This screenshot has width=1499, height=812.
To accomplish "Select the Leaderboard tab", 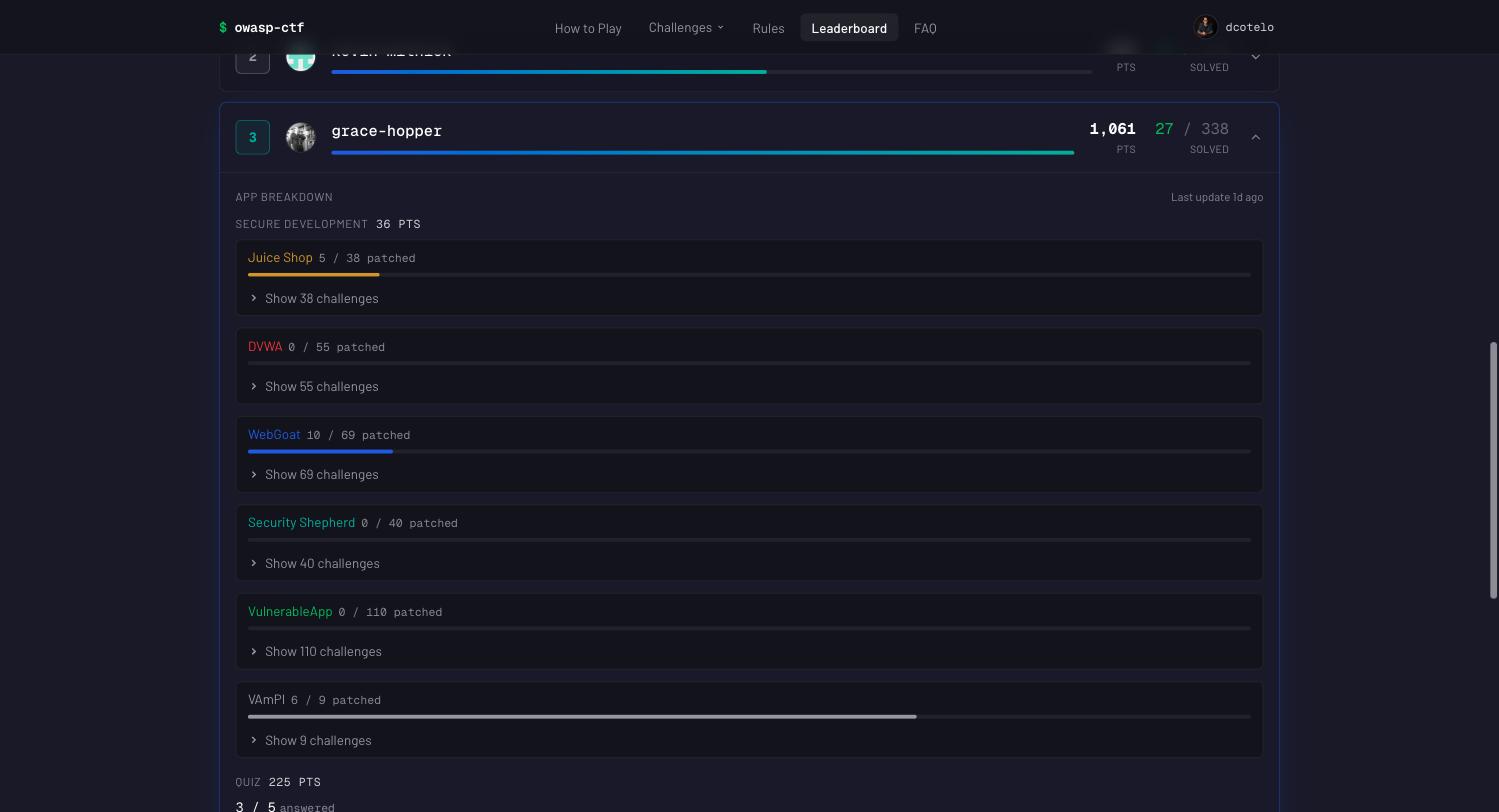I will point(849,28).
